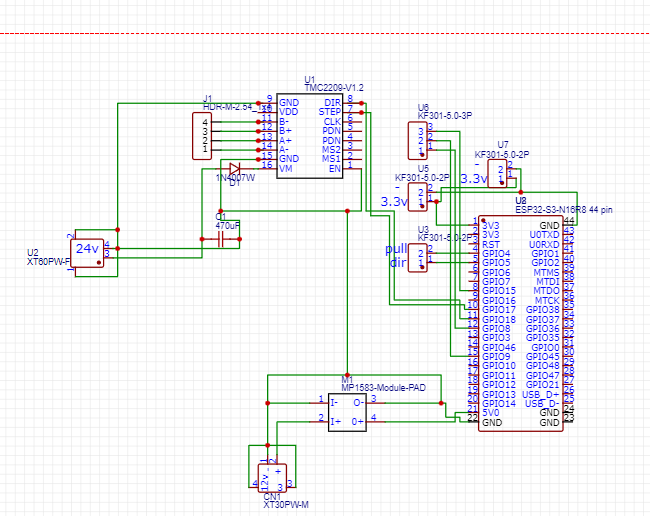650x516 pixels.
Task: Click the GPIO4 pin label
Action: pos(496,253)
